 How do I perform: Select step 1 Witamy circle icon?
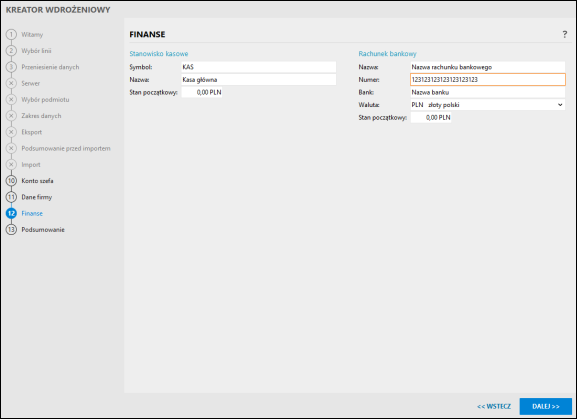[x=11, y=34]
